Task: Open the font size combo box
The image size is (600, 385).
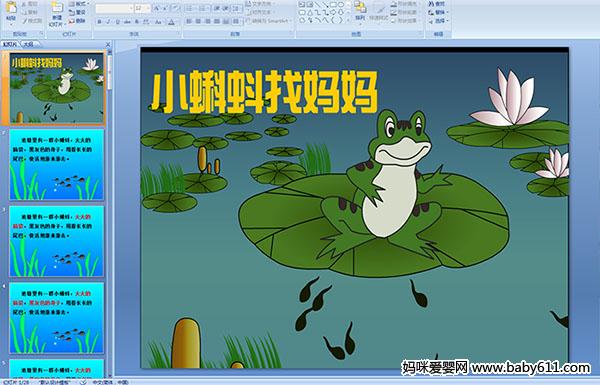Action: [x=142, y=8]
